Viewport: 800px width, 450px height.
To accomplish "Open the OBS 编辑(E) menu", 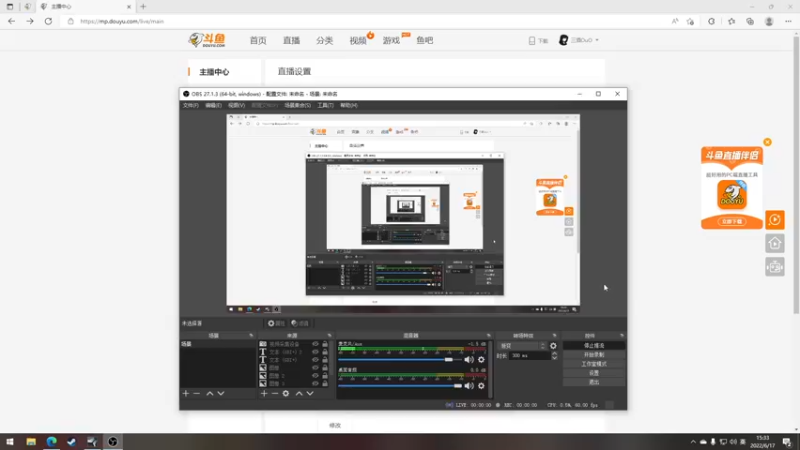I will pyautogui.click(x=213, y=105).
